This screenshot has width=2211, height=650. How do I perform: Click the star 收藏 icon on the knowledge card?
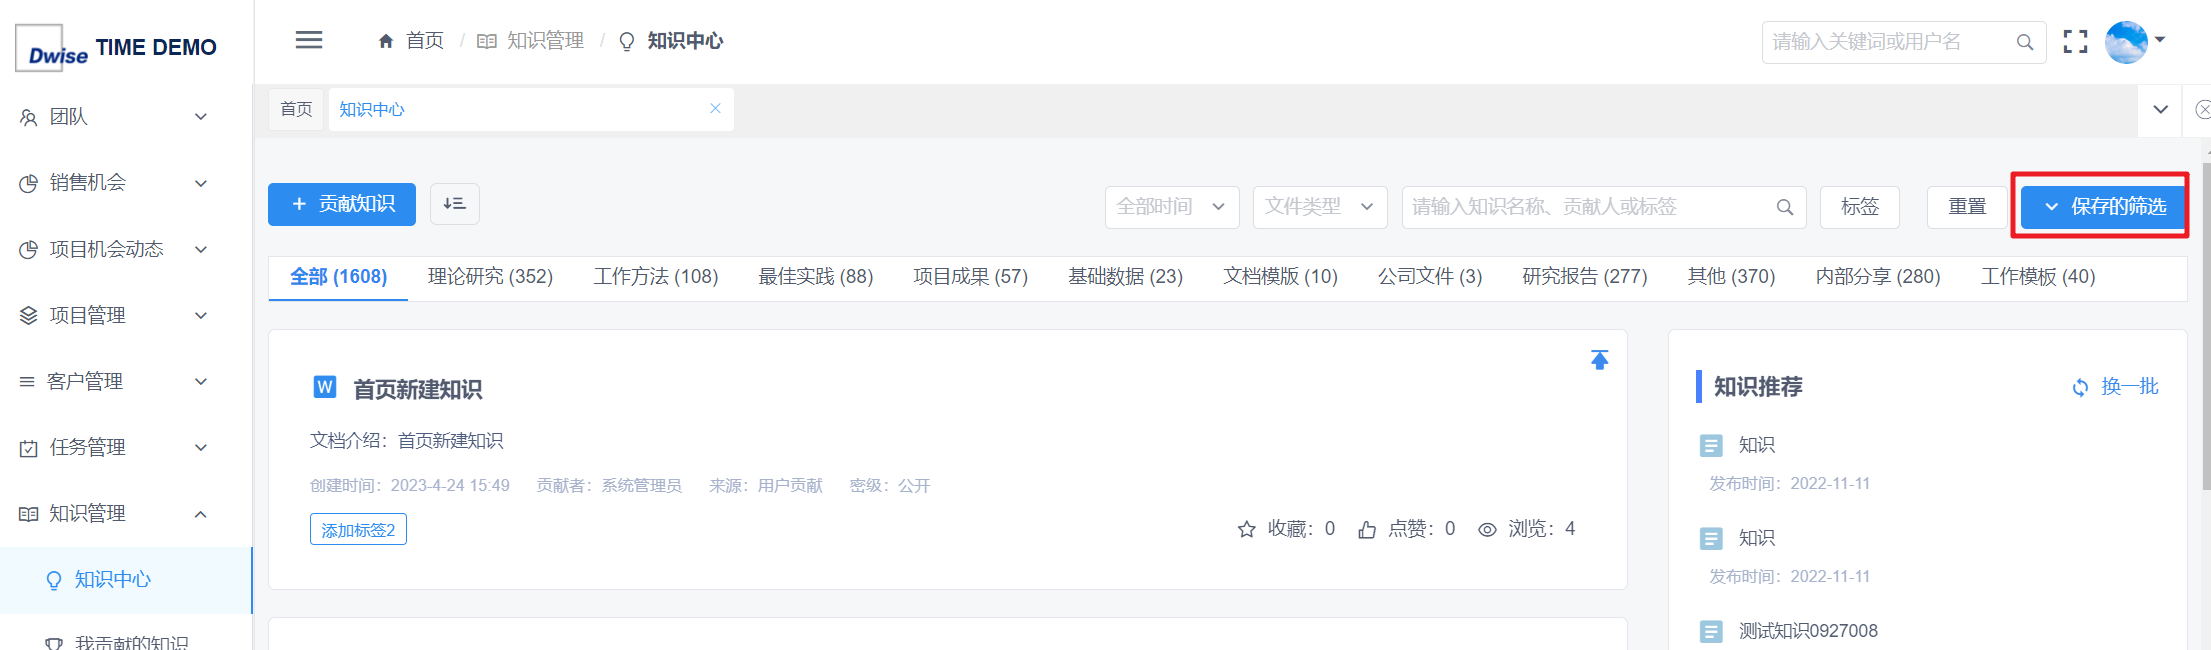[x=1246, y=530]
